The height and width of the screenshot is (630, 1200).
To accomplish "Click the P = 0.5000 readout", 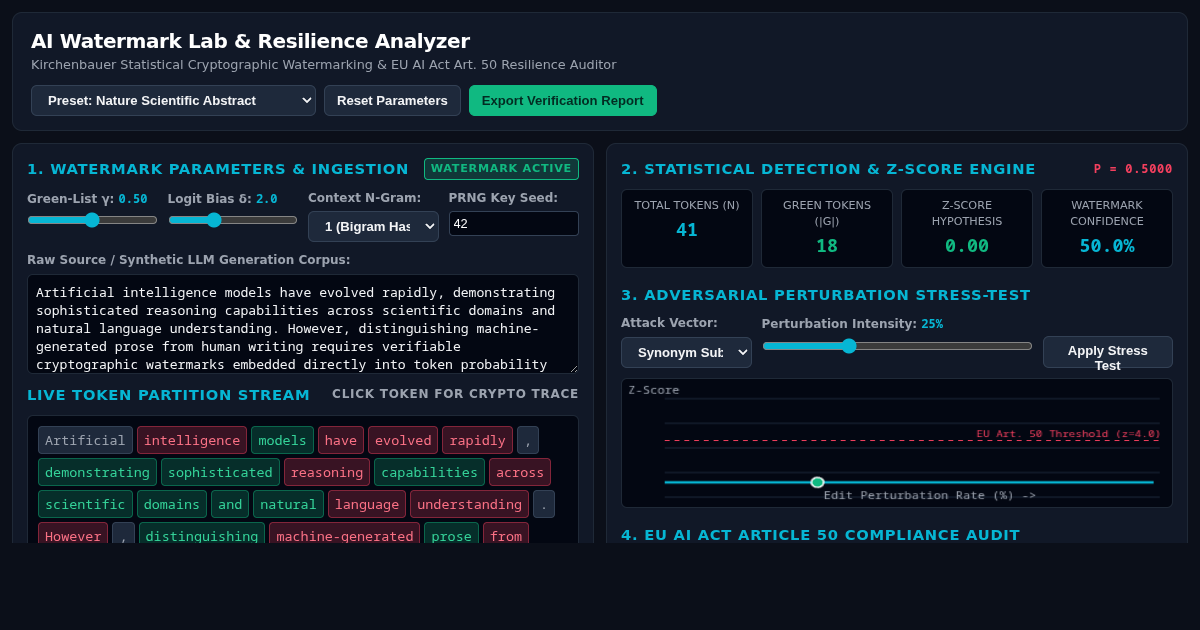I will 1133,169.
